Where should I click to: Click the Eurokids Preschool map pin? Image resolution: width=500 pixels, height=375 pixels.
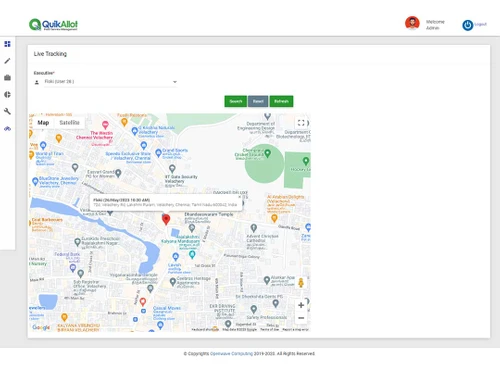point(78,242)
